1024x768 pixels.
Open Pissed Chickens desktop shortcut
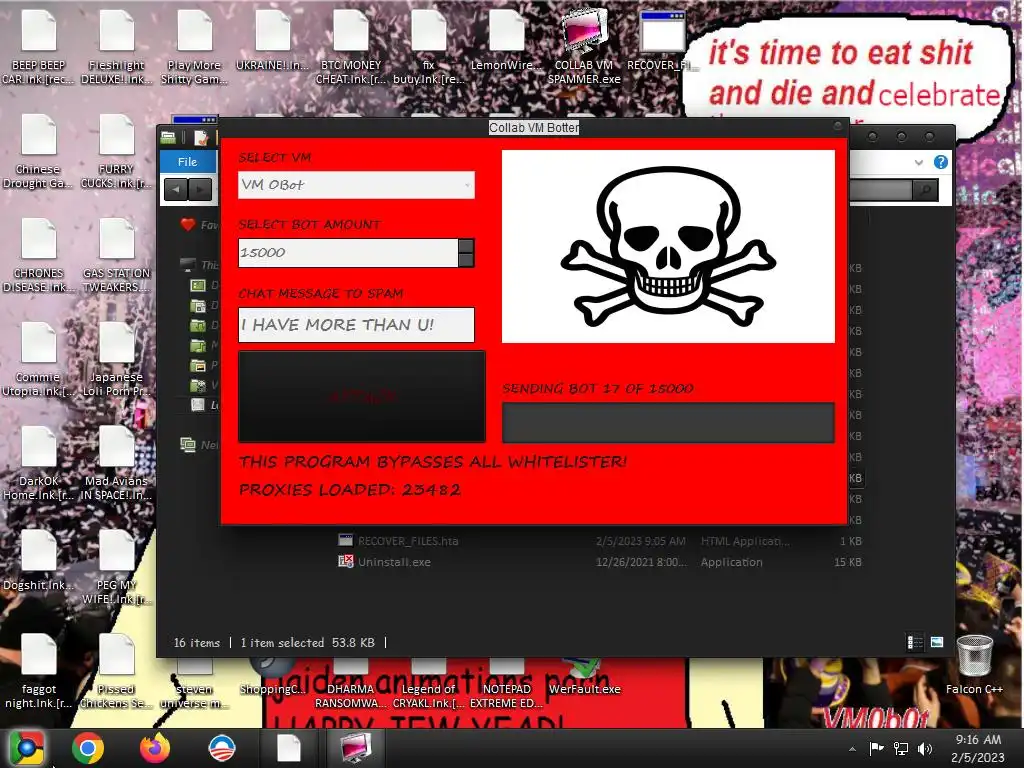[116, 671]
